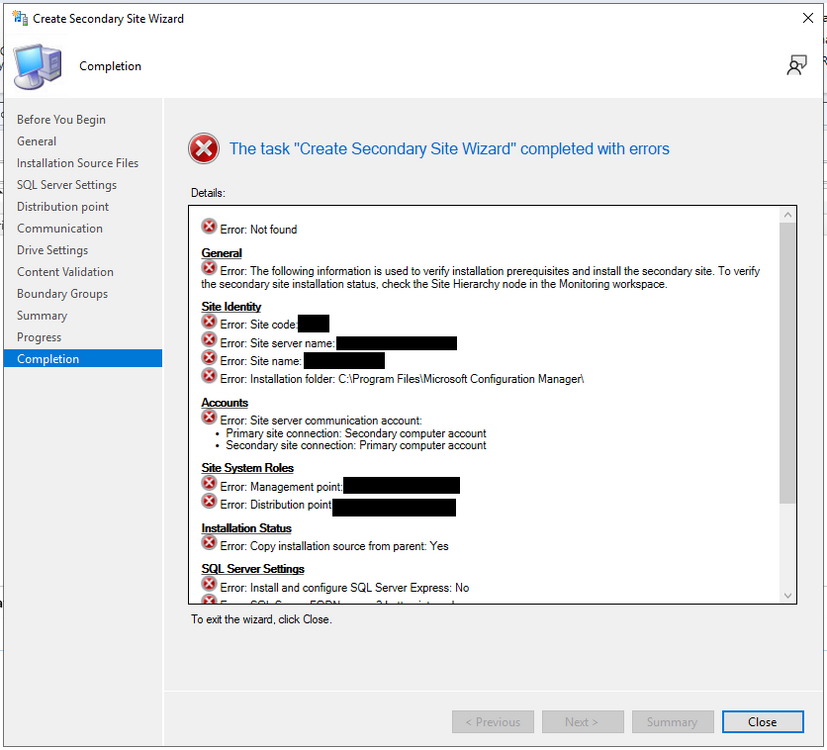Viewport: 827px width, 750px height.
Task: Click the details scrollbar up arrow
Action: coord(787,215)
